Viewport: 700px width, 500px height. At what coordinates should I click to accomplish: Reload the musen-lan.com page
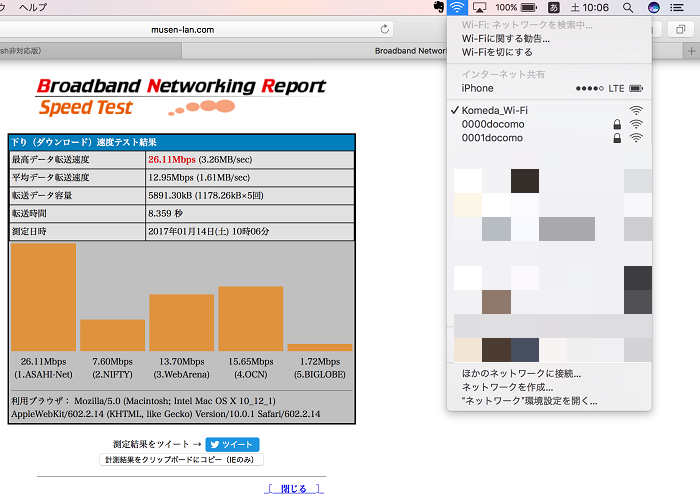click(x=384, y=29)
